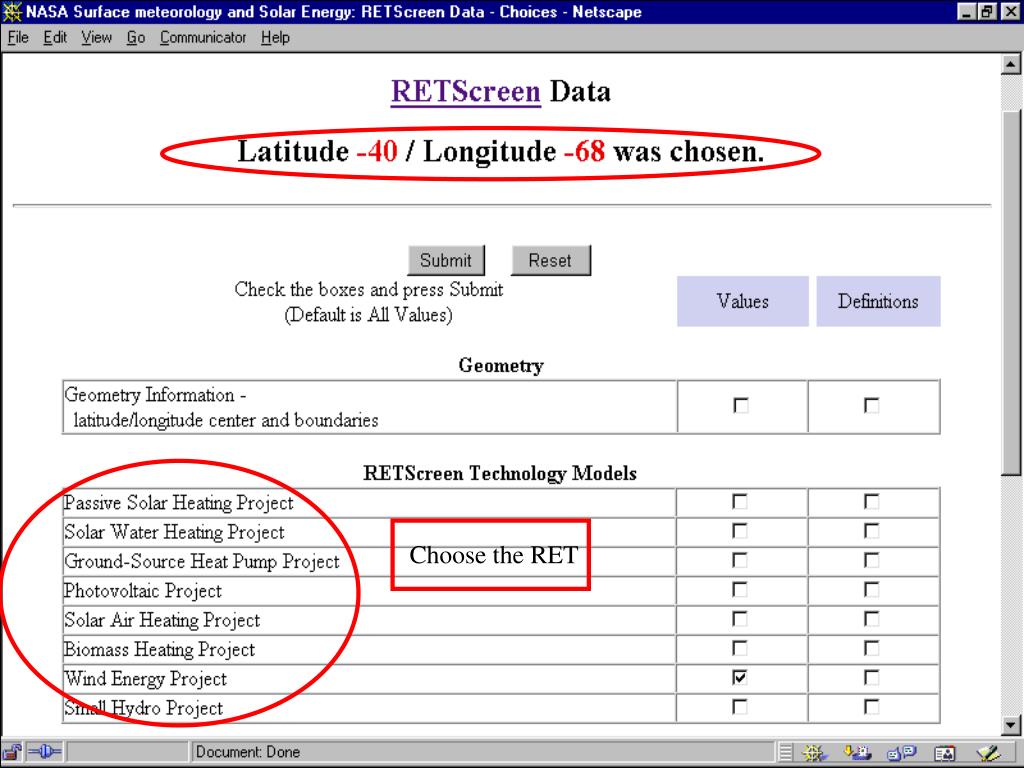Click 'Document: Done' status bar text
The image size is (1024, 768).
tap(248, 752)
